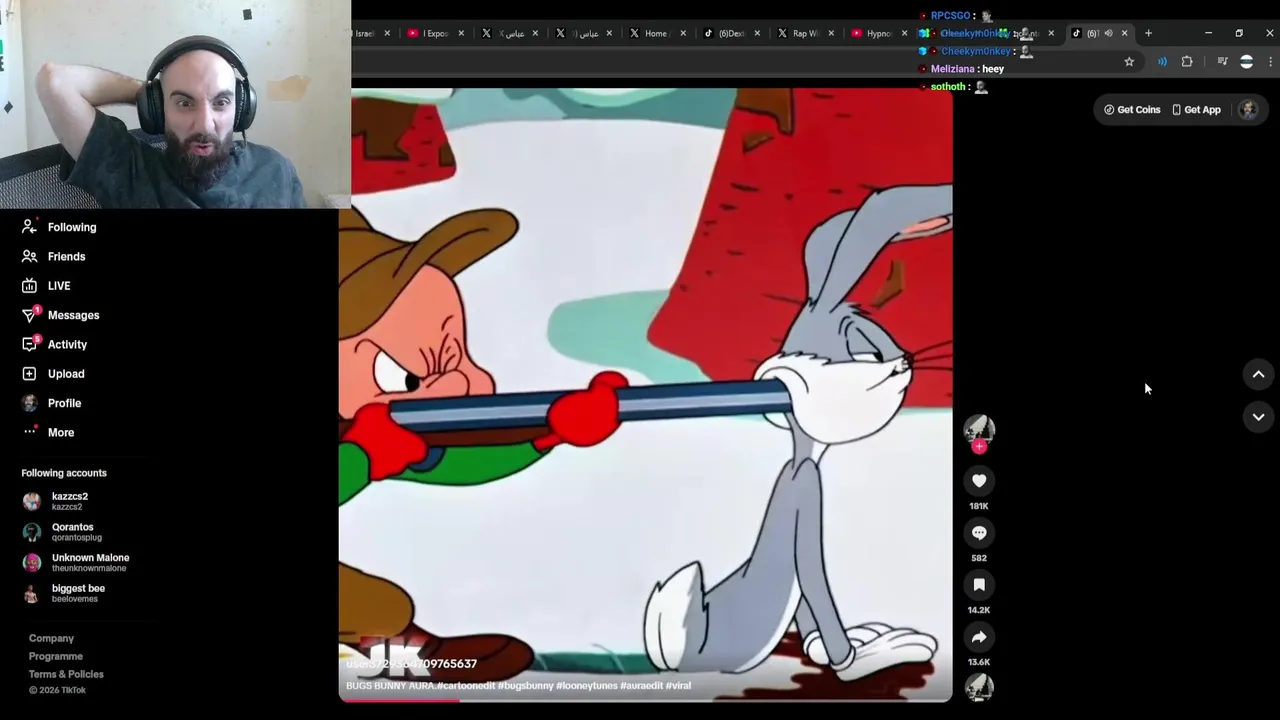Go to the previous video
The height and width of the screenshot is (720, 1280).
pyautogui.click(x=1258, y=374)
